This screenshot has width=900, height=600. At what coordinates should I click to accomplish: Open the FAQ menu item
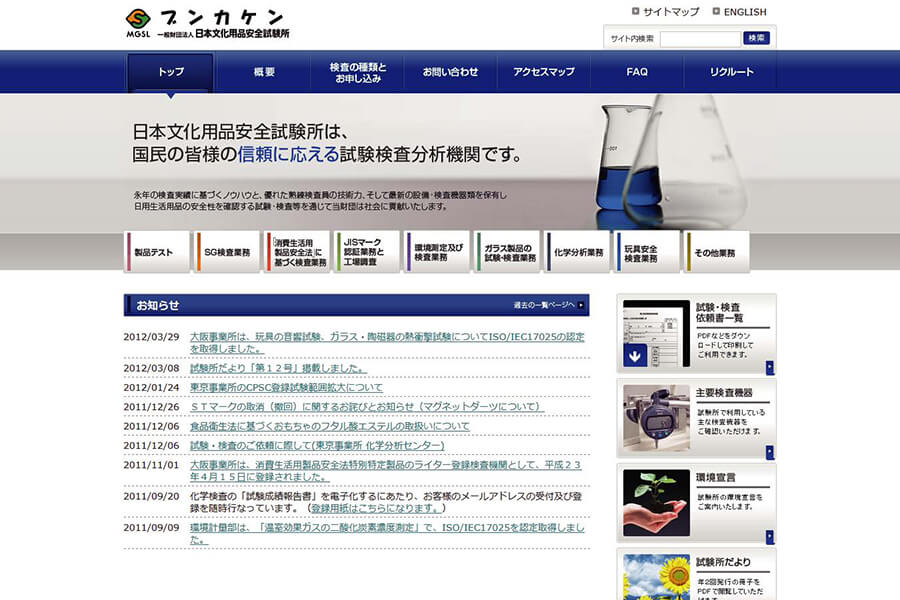pos(637,72)
